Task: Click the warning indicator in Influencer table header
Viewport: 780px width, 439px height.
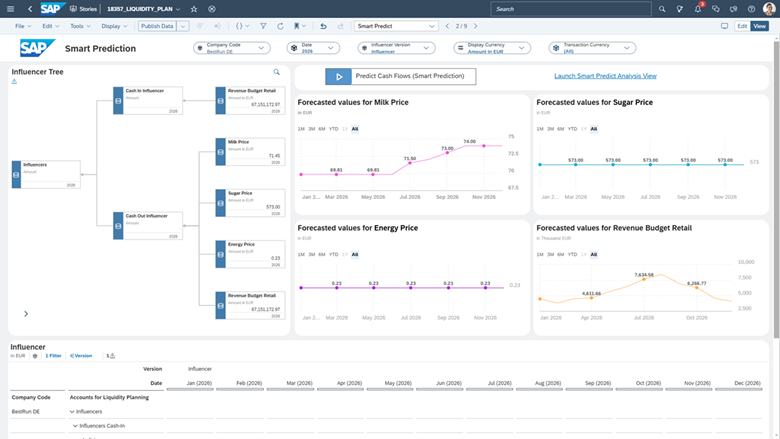Action: (x=110, y=355)
